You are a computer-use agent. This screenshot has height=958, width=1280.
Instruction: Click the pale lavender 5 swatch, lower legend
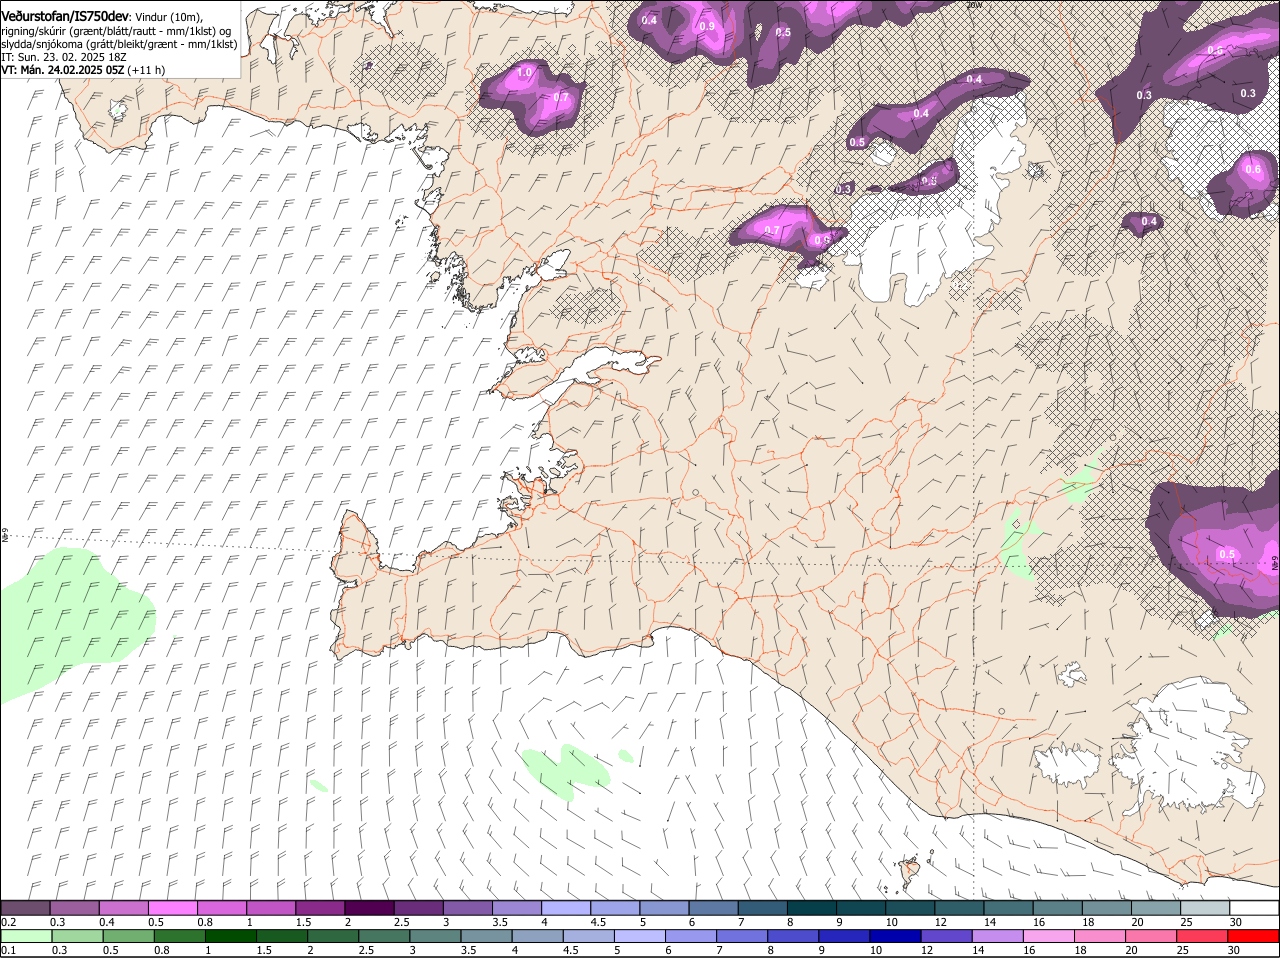[640, 936]
